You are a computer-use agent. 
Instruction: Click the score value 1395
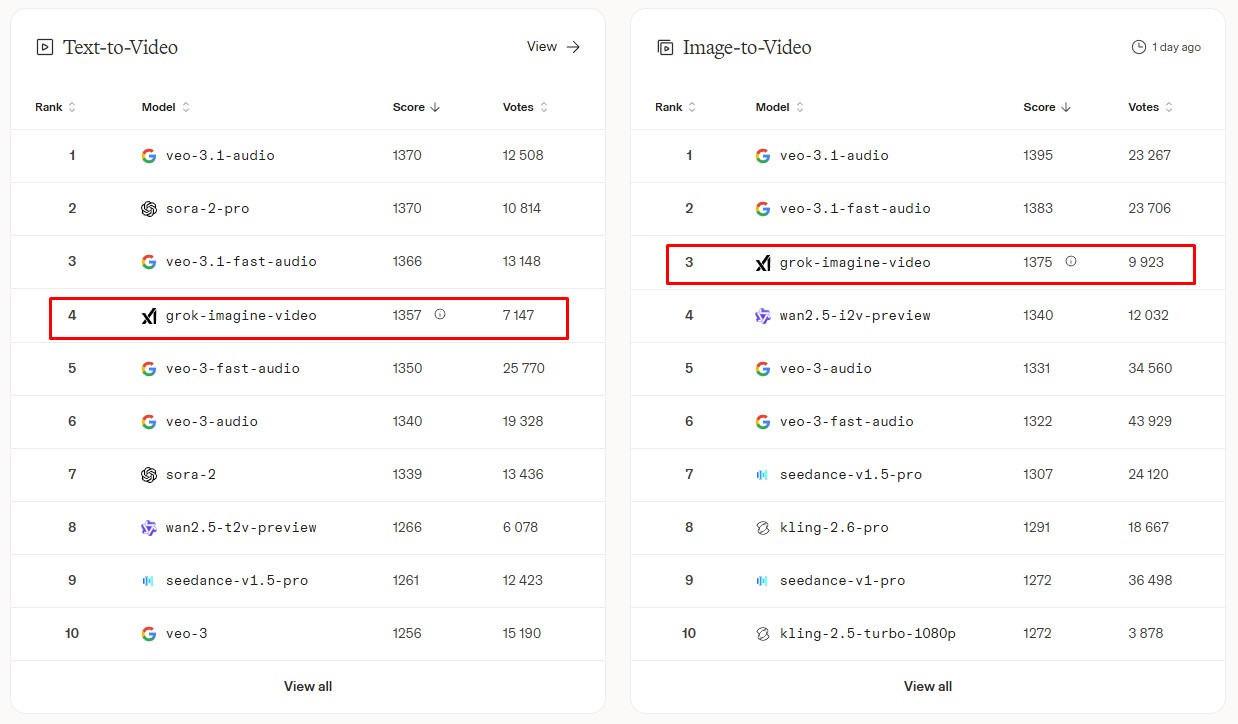tap(1038, 156)
